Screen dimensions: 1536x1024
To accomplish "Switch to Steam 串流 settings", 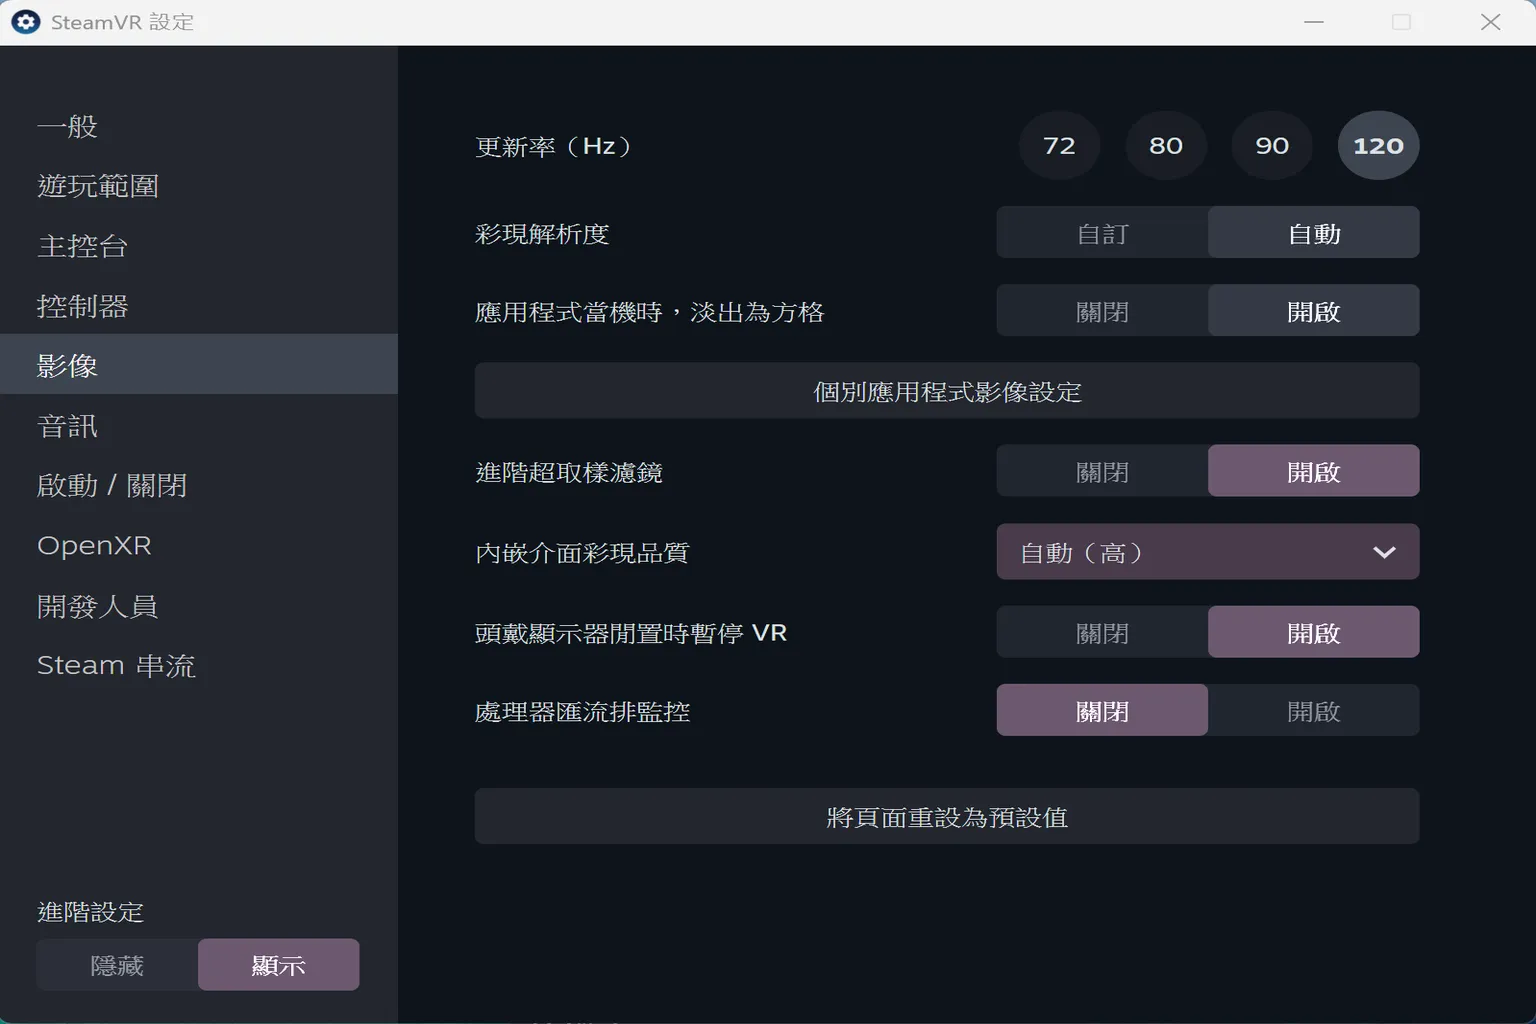I will click(116, 665).
